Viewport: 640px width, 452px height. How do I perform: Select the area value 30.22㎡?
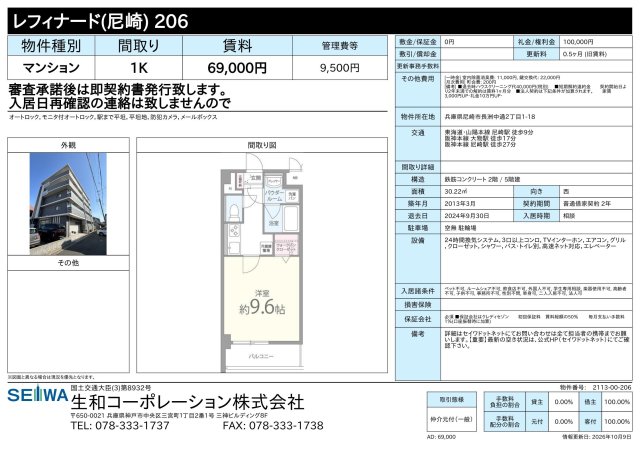pos(456,191)
